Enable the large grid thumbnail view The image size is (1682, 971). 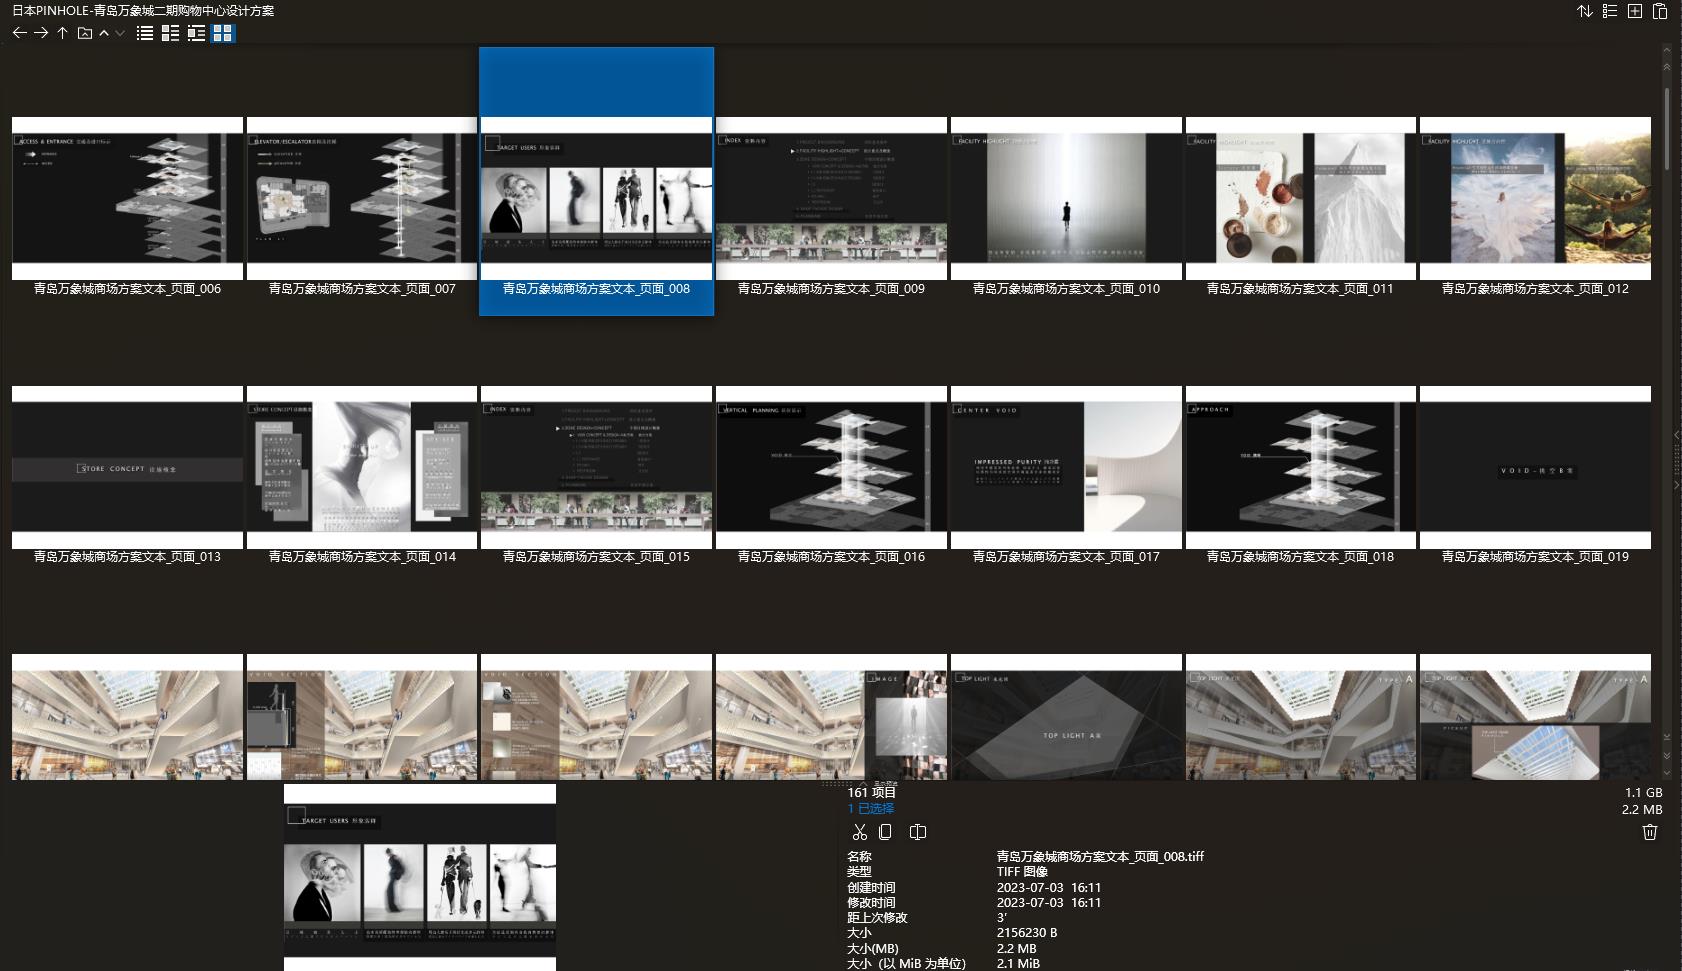224,33
